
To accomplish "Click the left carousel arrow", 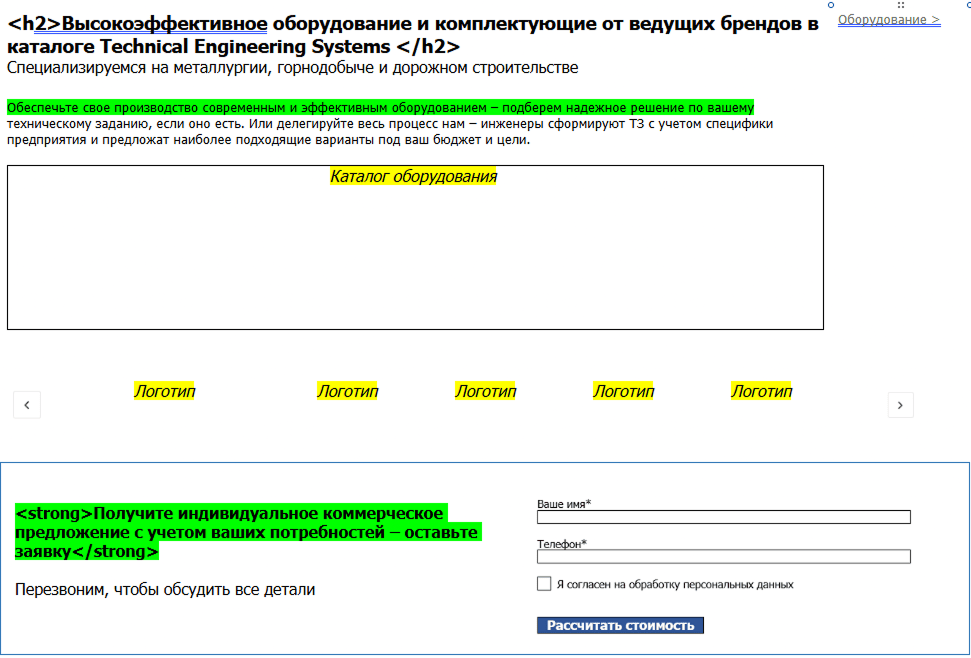I will [x=26, y=404].
